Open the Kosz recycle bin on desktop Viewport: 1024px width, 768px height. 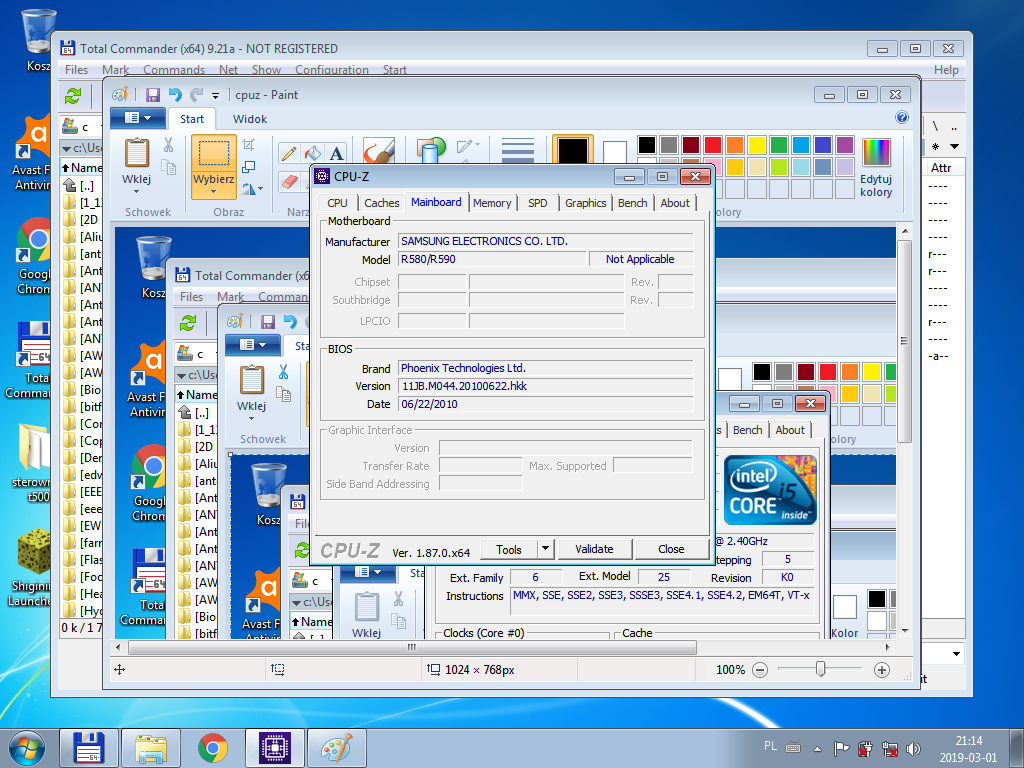click(x=38, y=39)
